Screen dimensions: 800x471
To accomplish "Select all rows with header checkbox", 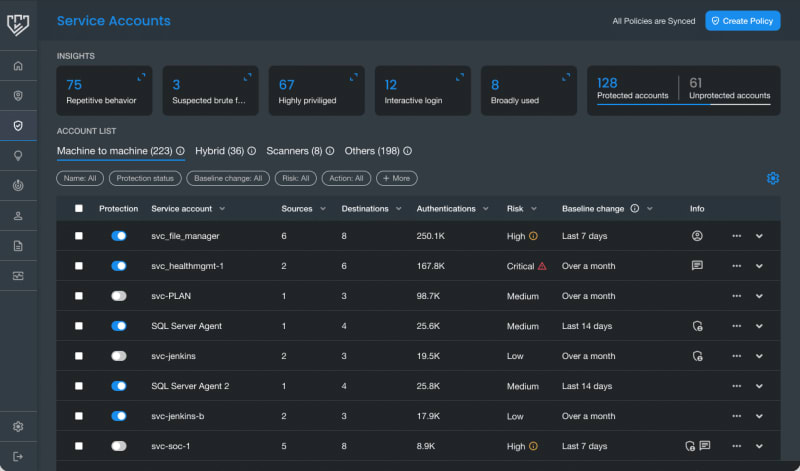I will 79,209.
